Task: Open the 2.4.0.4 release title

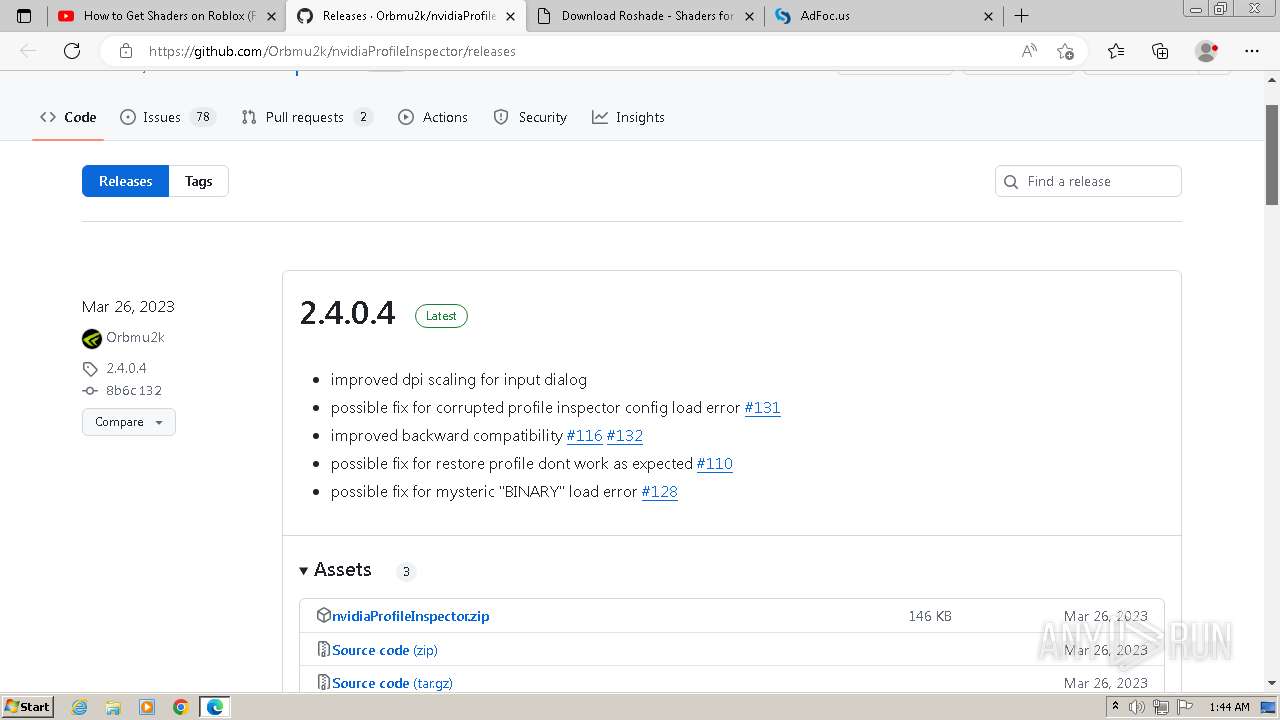Action: pyautogui.click(x=348, y=313)
